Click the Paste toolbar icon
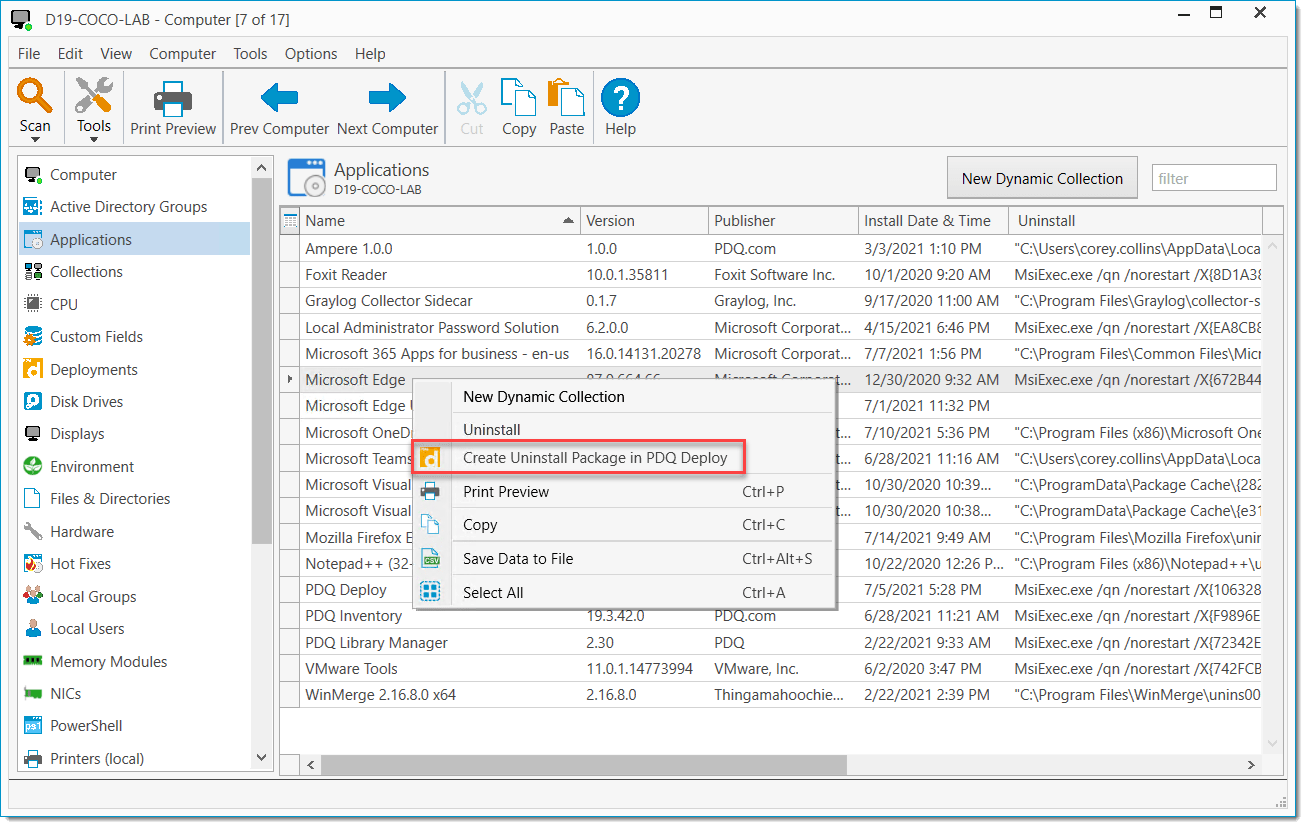The image size is (1306, 827). 565,100
